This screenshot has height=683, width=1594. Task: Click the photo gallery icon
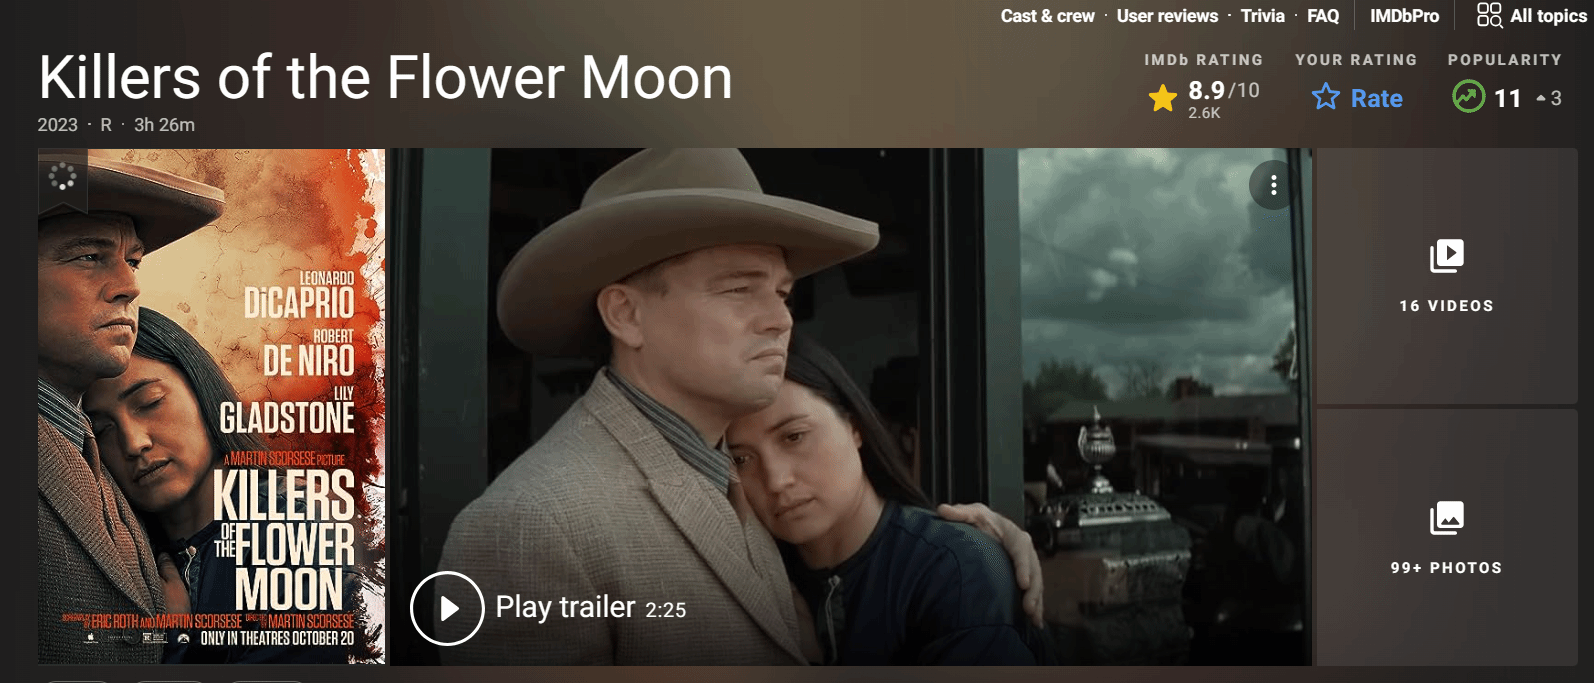(1446, 518)
